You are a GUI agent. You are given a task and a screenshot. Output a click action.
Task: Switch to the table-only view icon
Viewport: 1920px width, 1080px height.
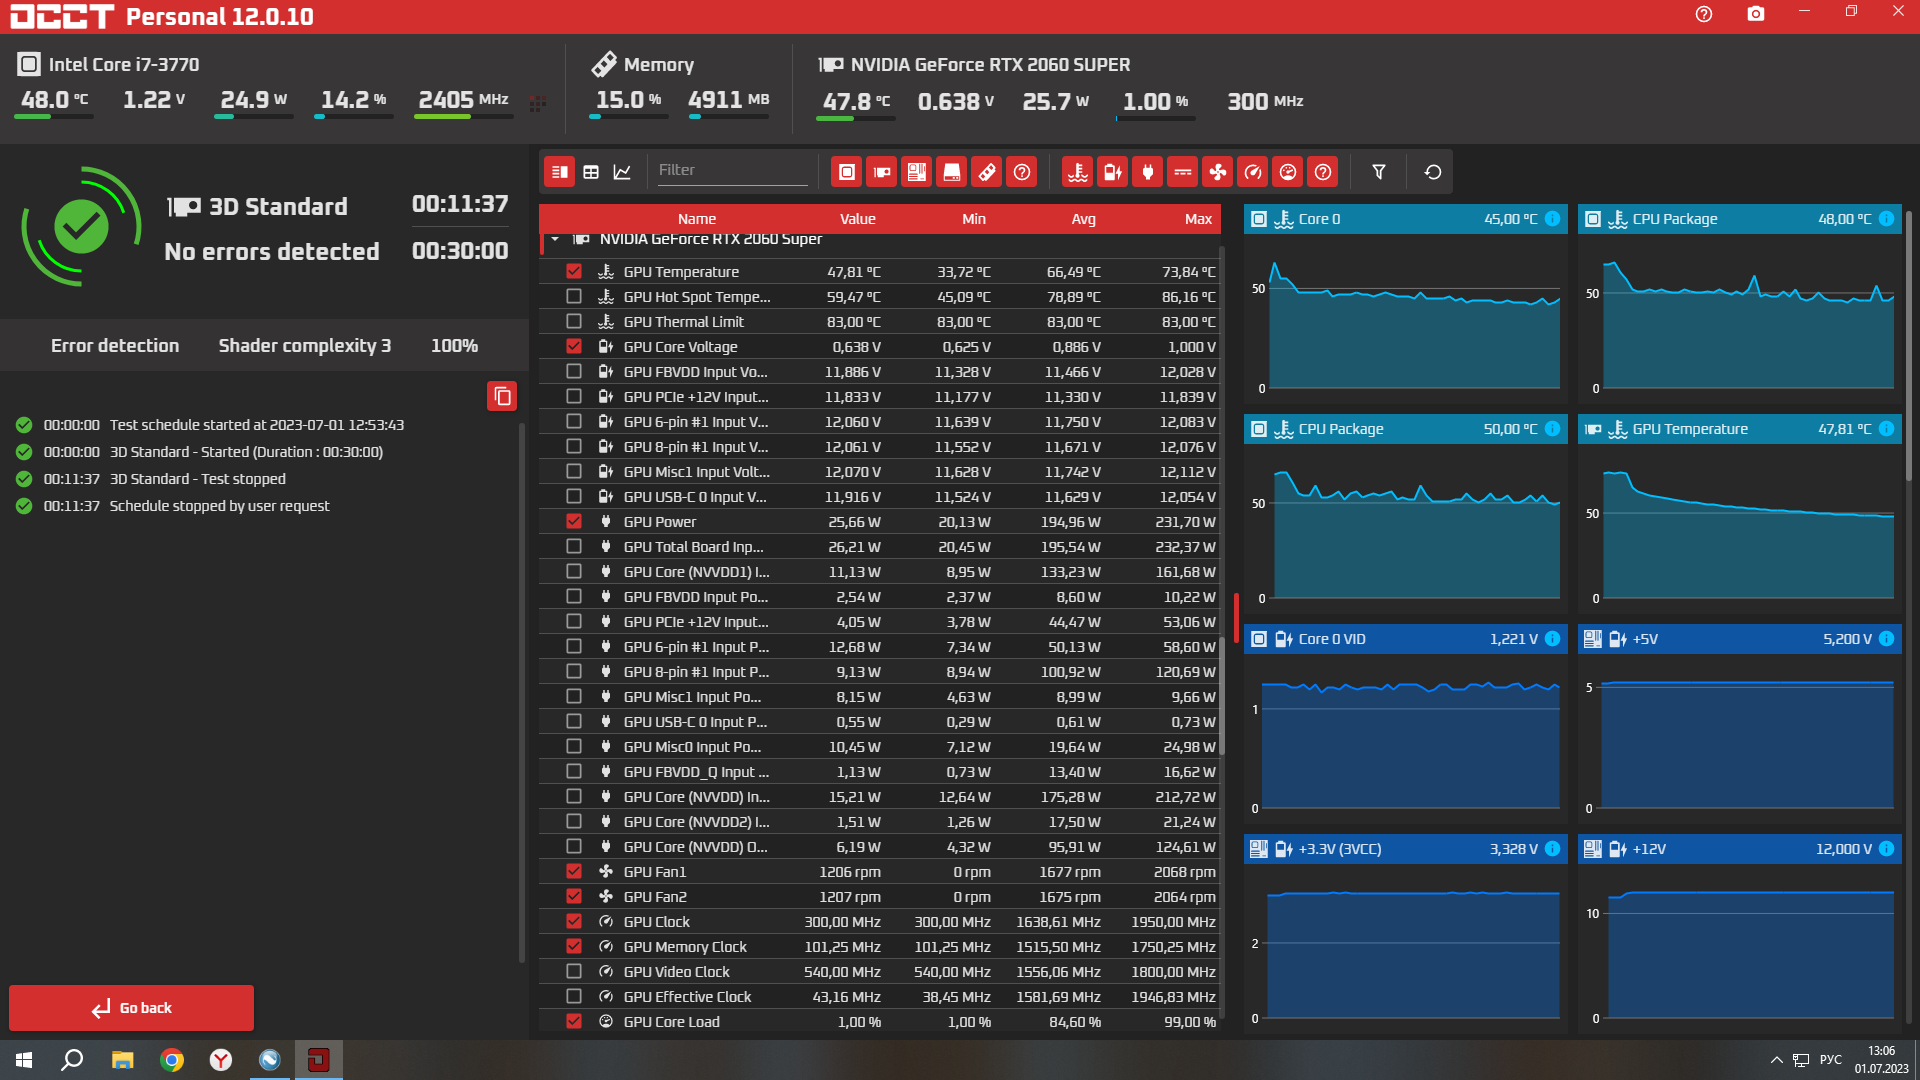coord(591,172)
